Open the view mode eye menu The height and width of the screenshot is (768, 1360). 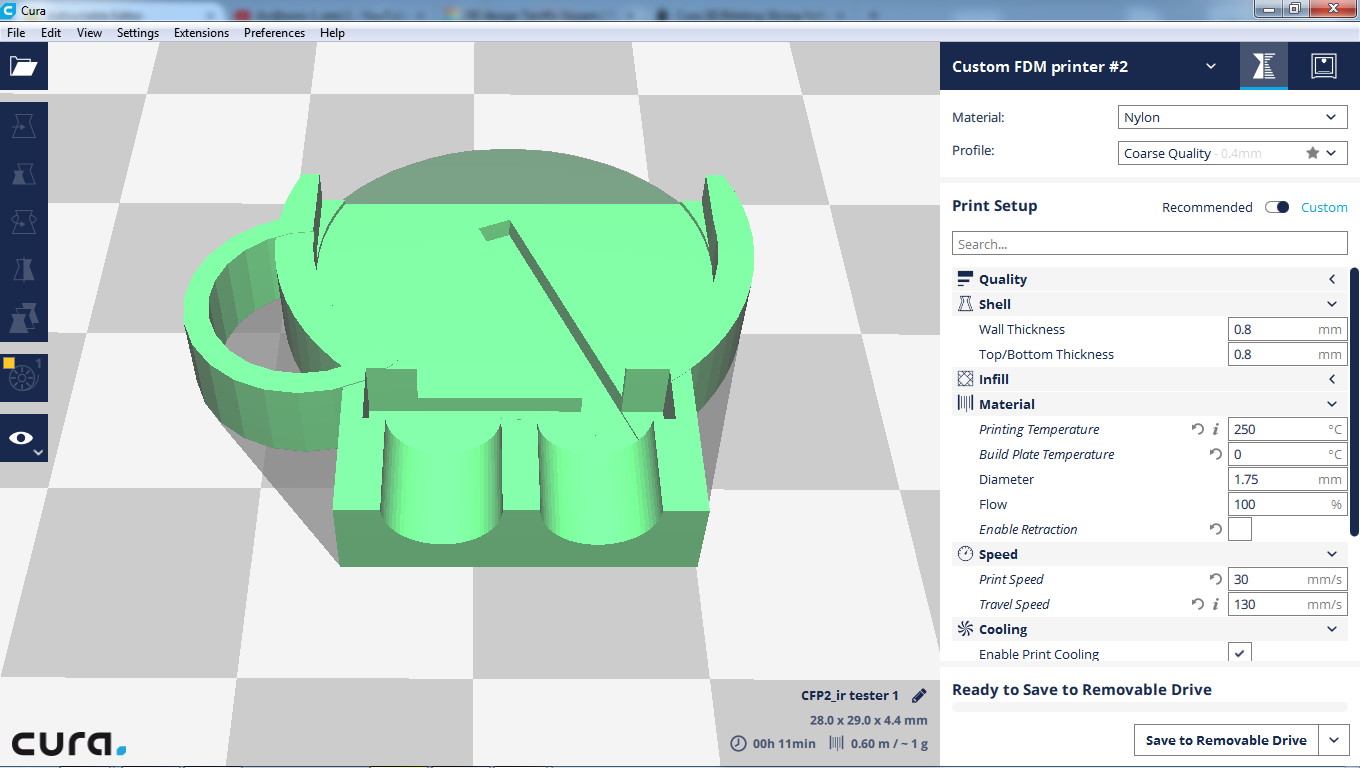[24, 439]
